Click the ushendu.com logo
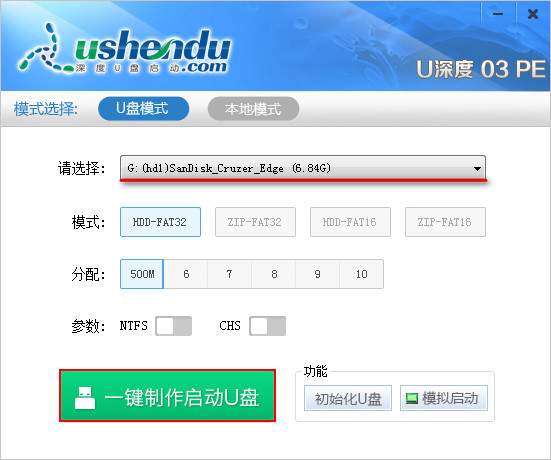The image size is (551, 460). (x=125, y=49)
